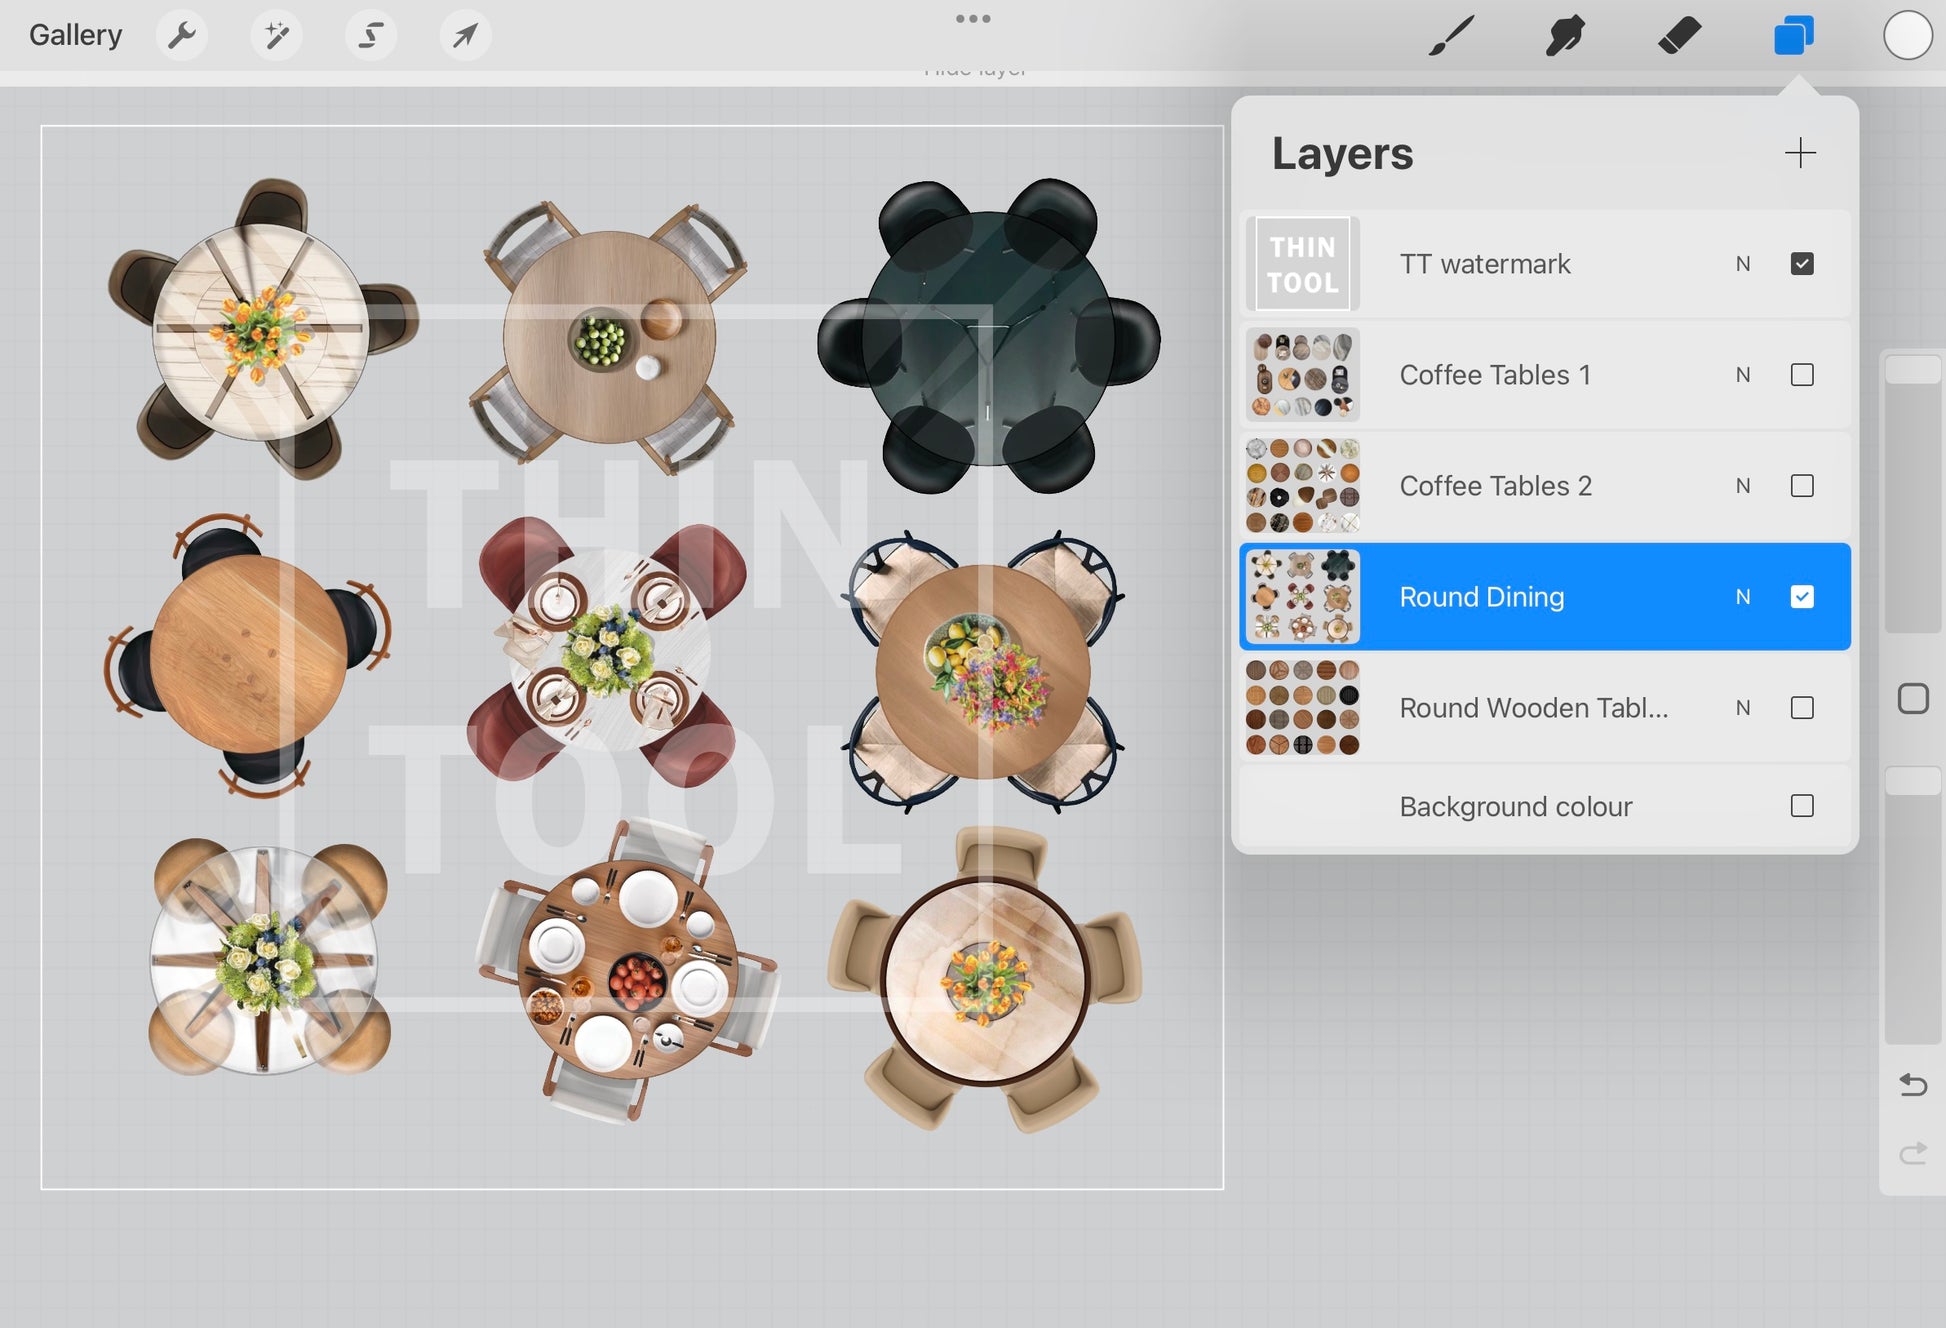The height and width of the screenshot is (1328, 1946).
Task: Enable the Background colour checkbox
Action: click(x=1802, y=806)
